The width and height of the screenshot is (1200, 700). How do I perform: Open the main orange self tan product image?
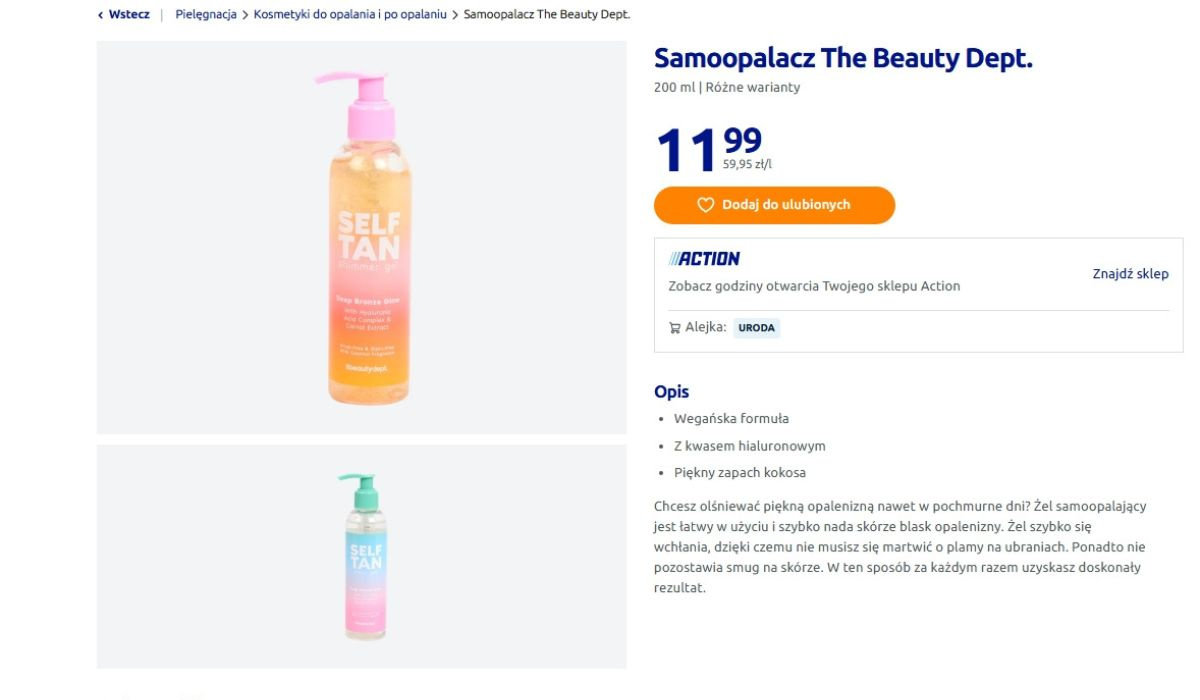point(362,237)
